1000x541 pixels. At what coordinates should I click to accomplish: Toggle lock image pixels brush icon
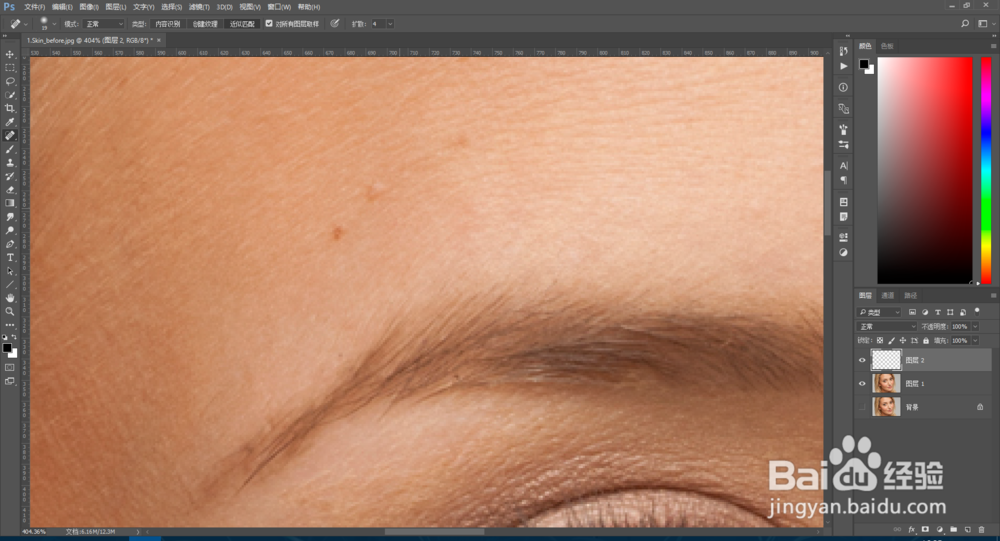(x=892, y=341)
